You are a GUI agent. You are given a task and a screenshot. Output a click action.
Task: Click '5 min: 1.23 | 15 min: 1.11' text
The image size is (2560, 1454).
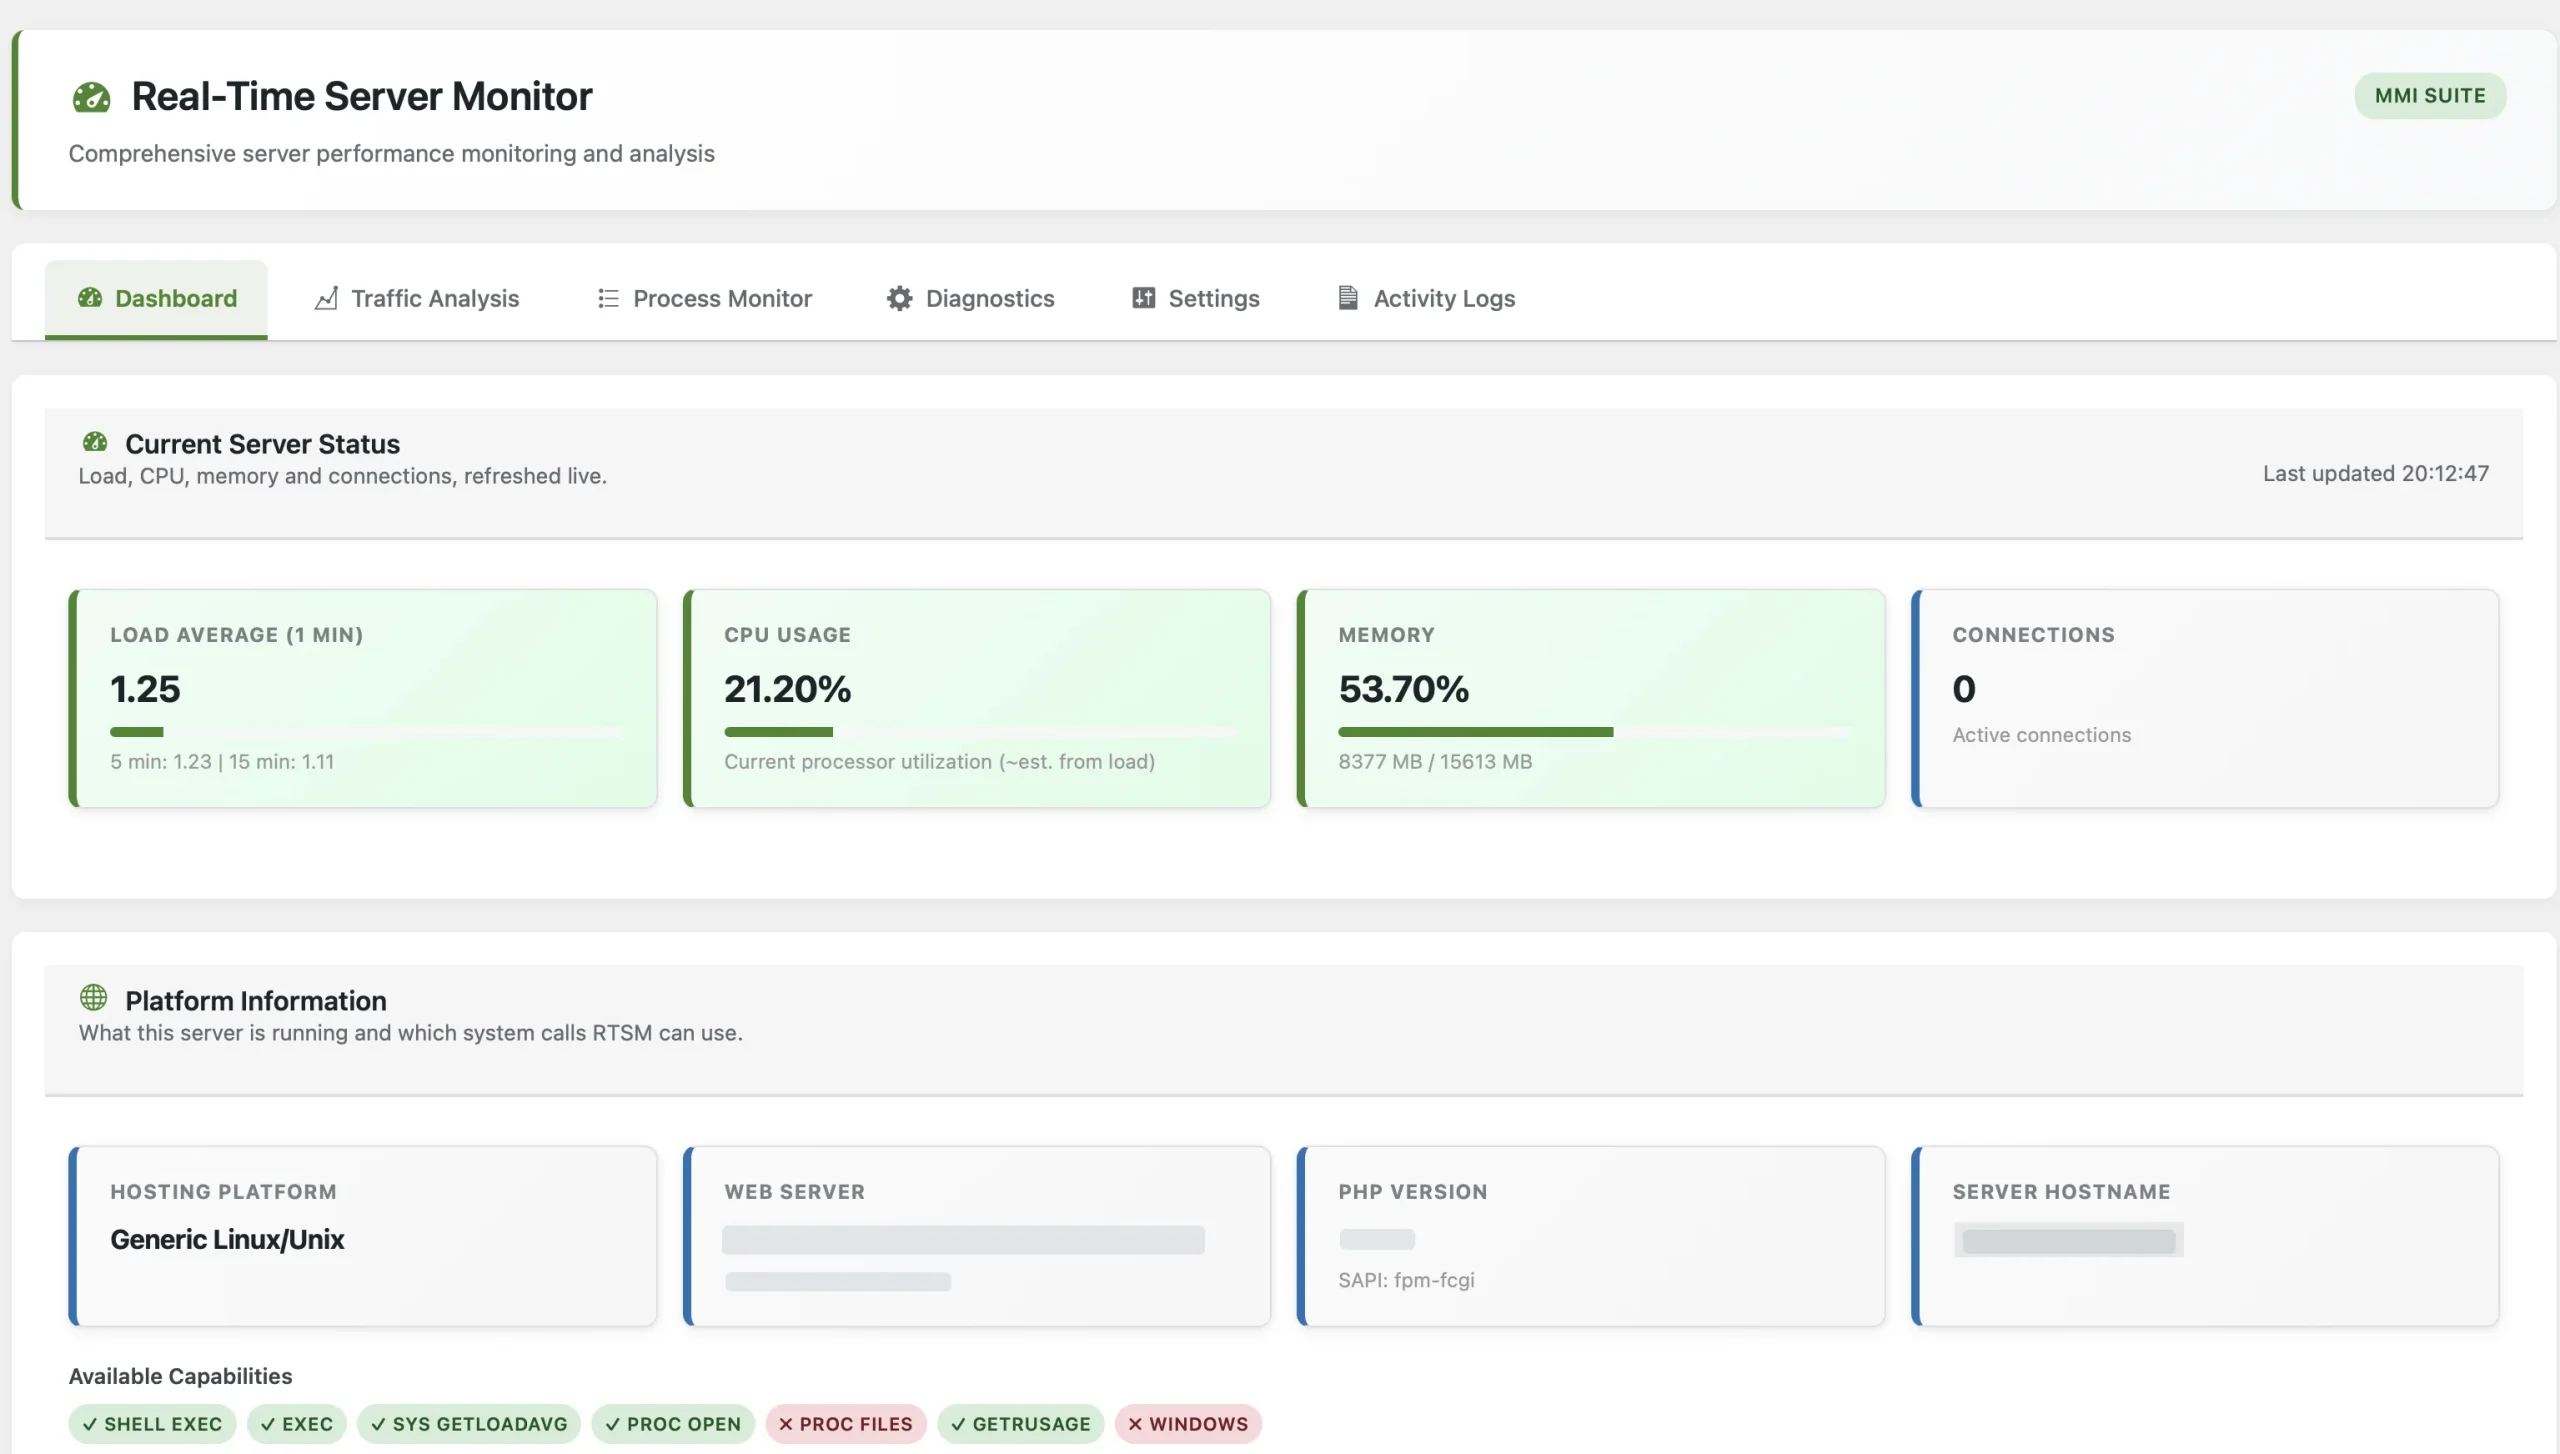click(222, 762)
